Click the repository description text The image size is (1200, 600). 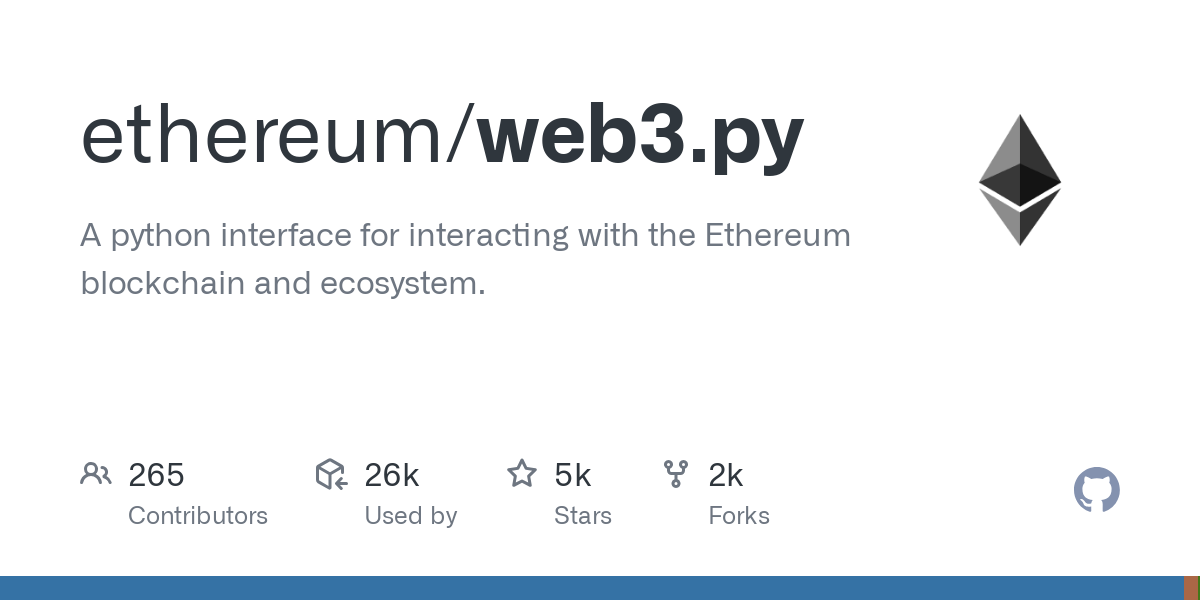[465, 260]
